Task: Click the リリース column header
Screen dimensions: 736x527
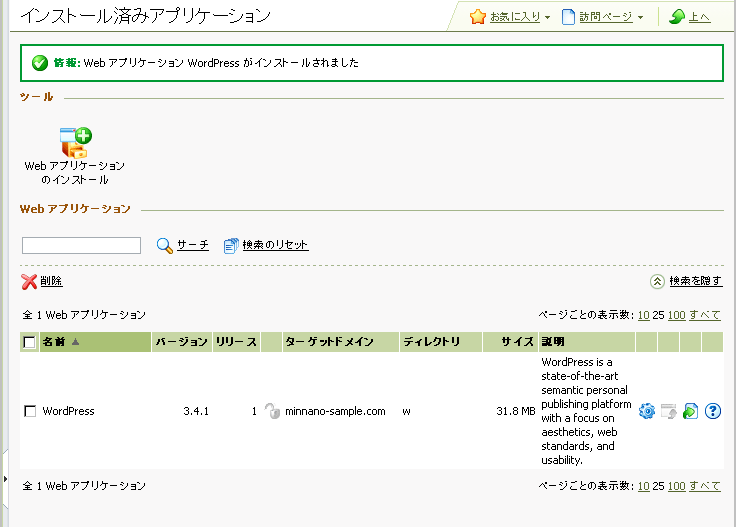Action: point(236,342)
